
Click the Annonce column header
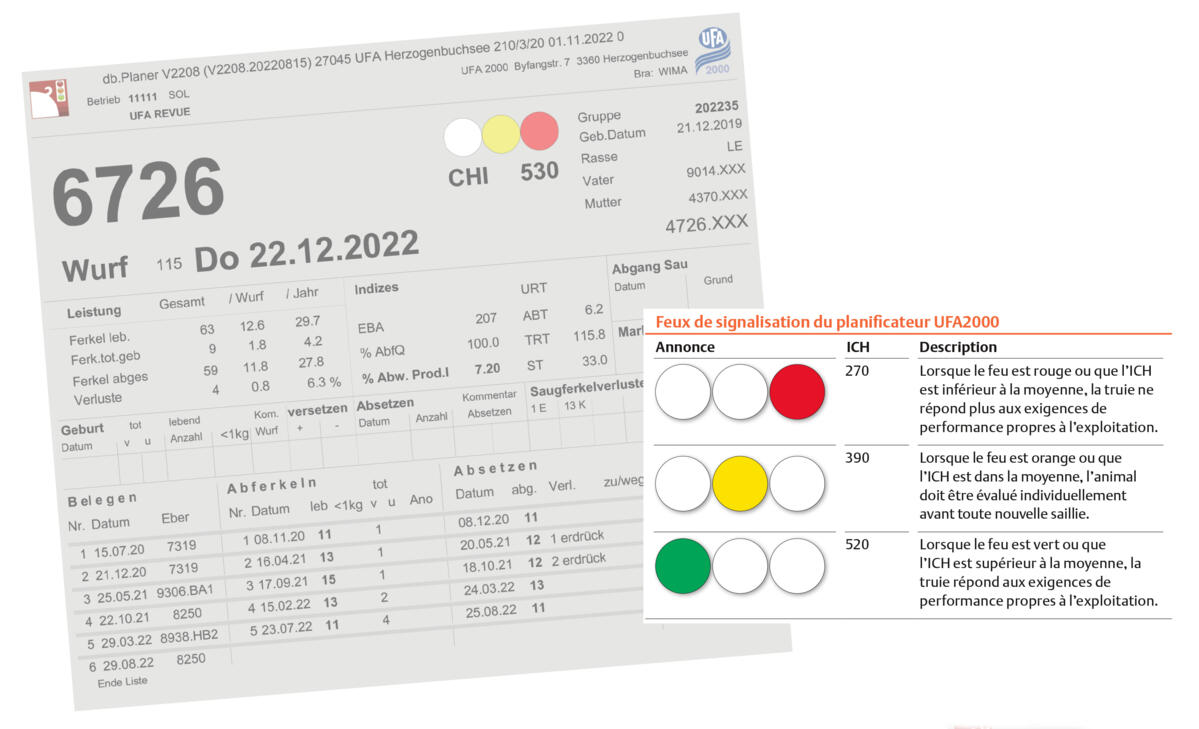point(684,347)
